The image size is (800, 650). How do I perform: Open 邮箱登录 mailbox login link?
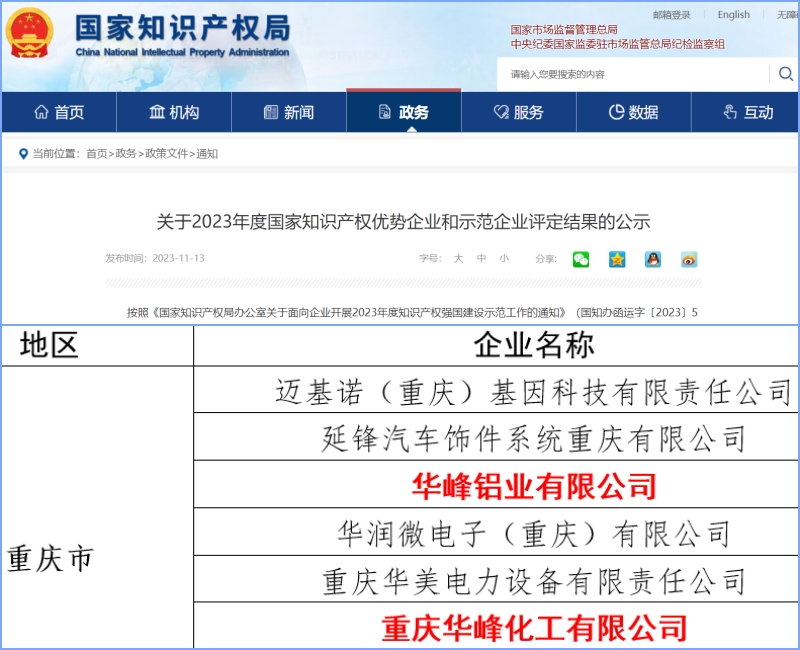pos(671,15)
